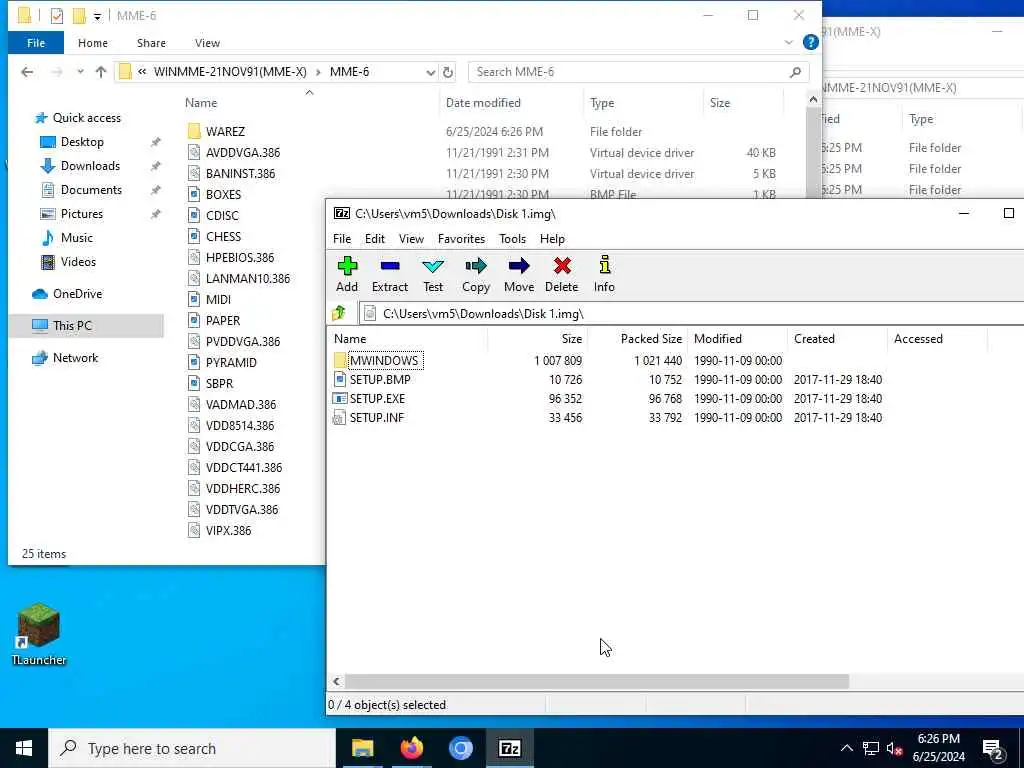The width and height of the screenshot is (1024, 768).
Task: Open Explorer help via the question mark icon
Action: pyautogui.click(x=810, y=42)
